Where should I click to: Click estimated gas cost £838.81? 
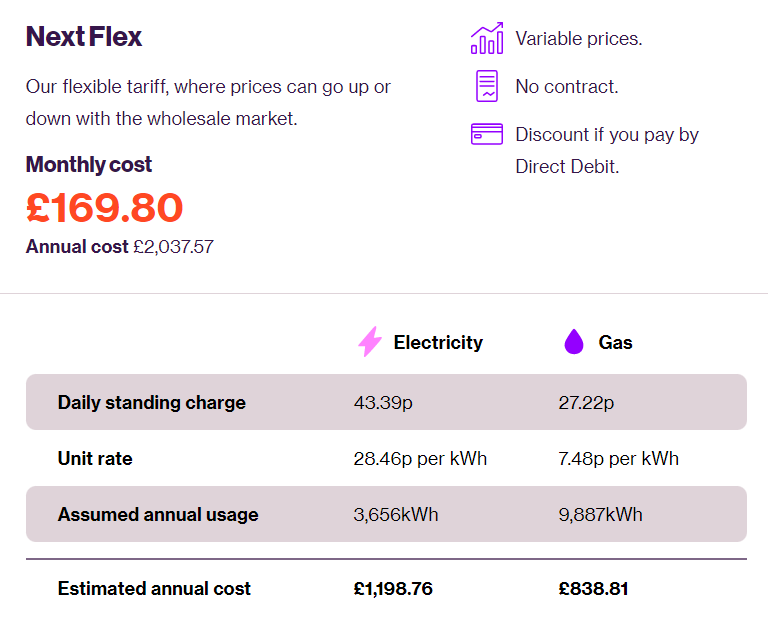pos(593,588)
